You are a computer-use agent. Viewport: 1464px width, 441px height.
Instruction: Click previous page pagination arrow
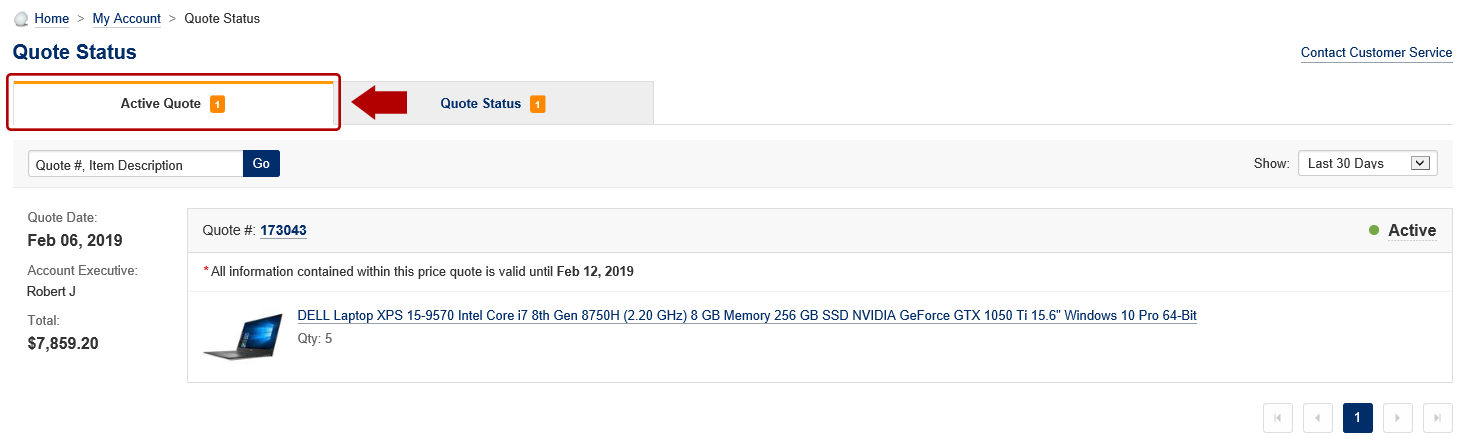pos(1318,418)
